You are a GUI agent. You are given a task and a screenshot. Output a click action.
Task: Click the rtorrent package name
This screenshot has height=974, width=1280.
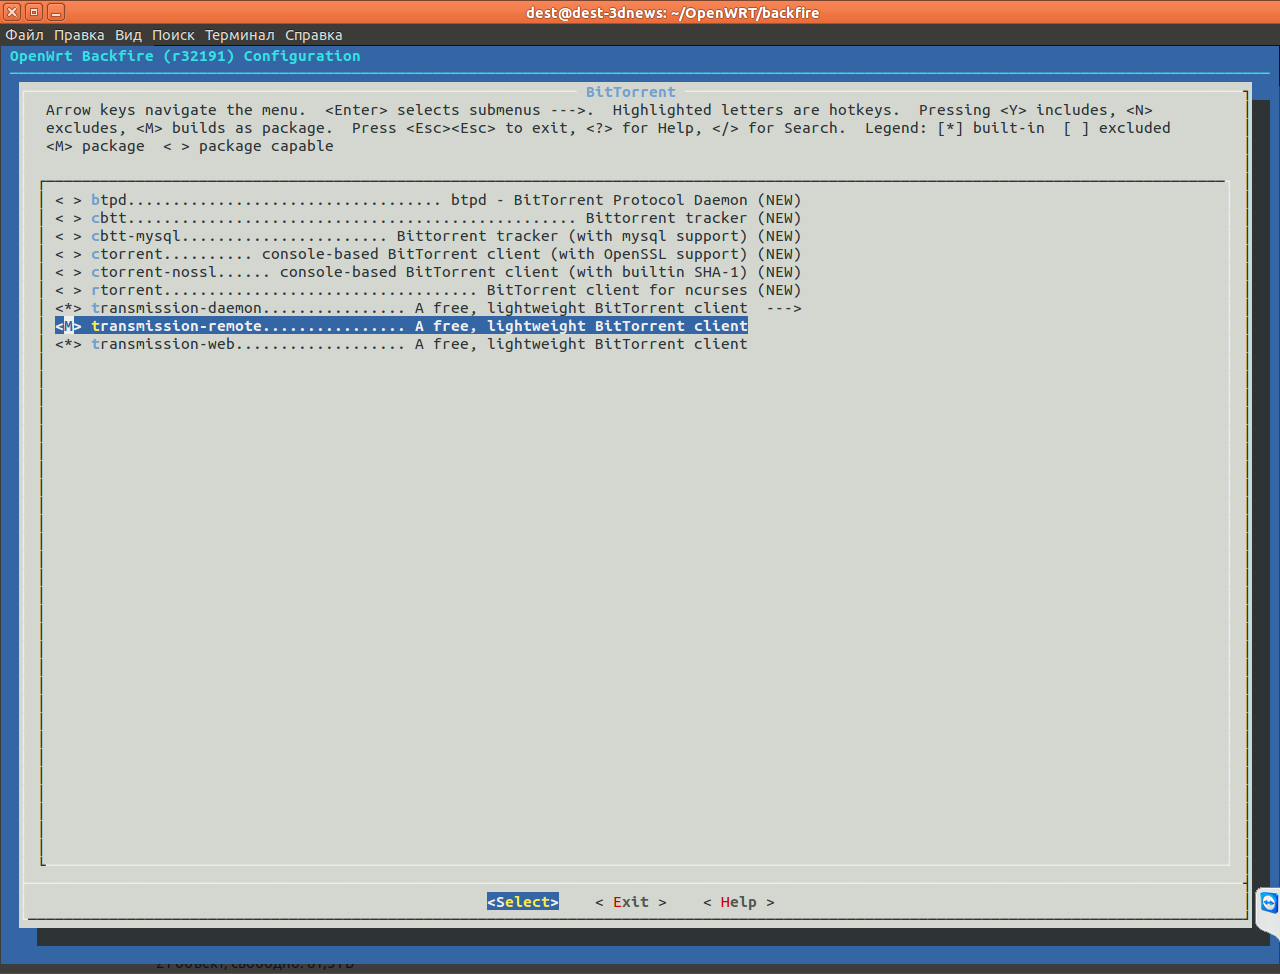pos(127,290)
